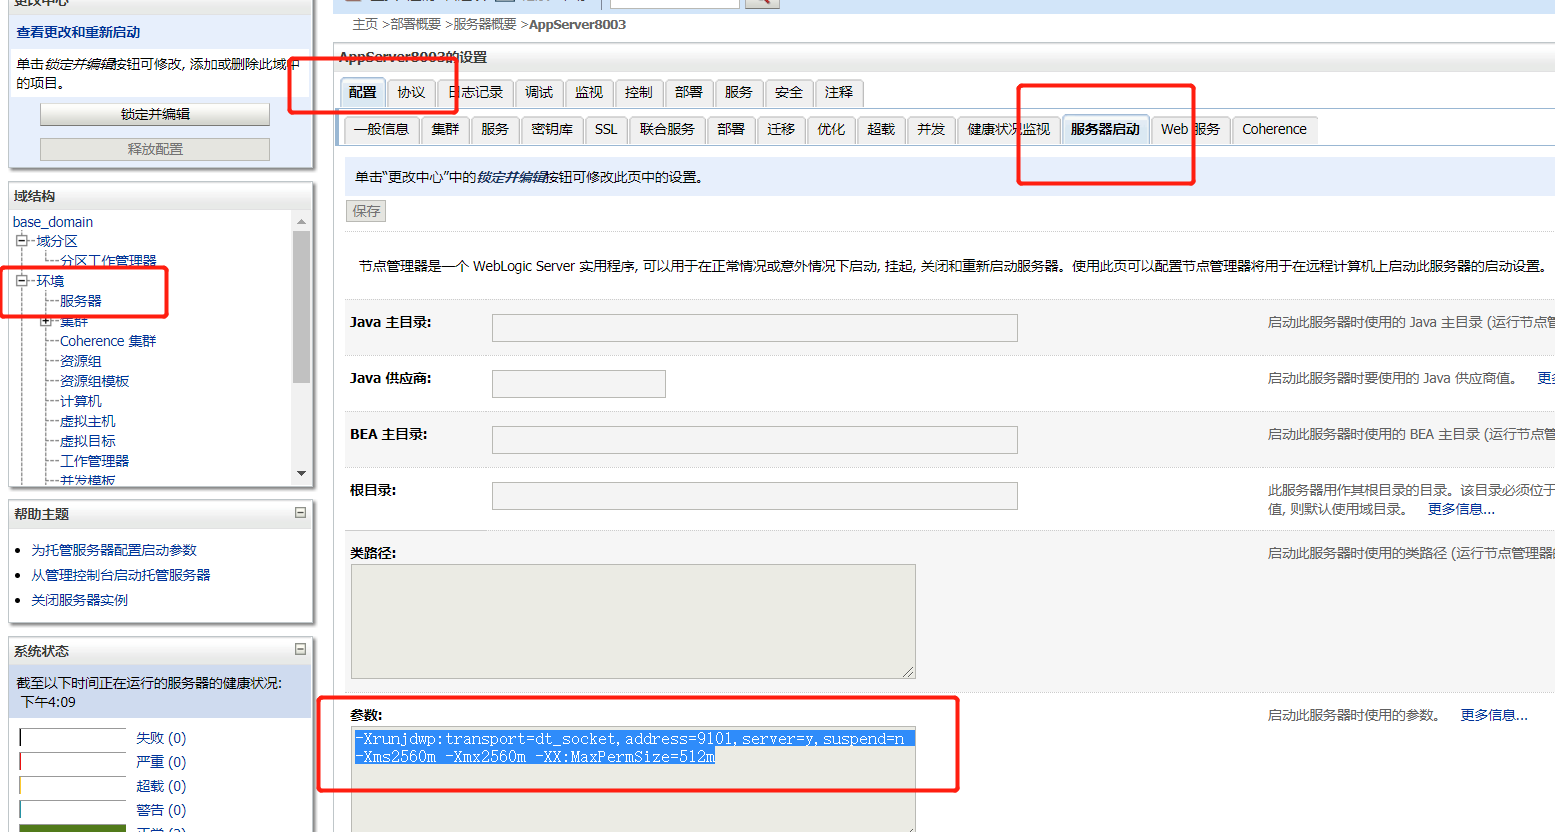1555x832 pixels.
Task: Collapse the 系统状态 panel
Action: [300, 649]
